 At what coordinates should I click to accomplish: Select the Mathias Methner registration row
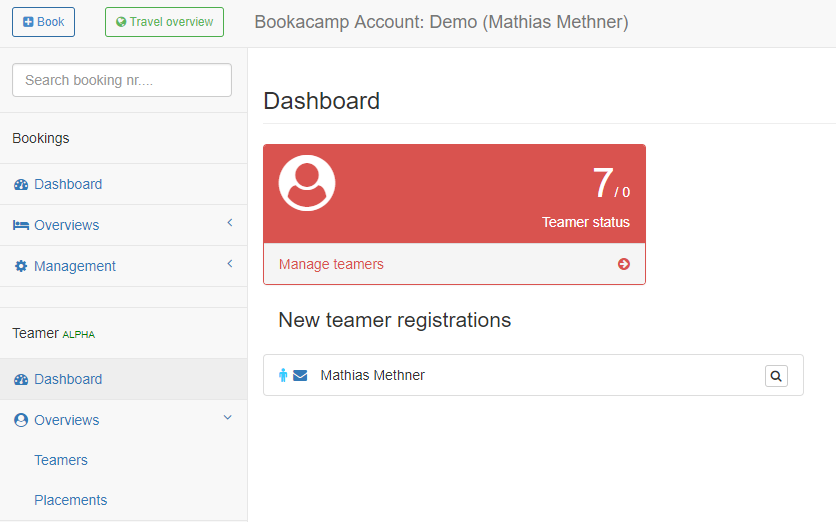coord(533,375)
